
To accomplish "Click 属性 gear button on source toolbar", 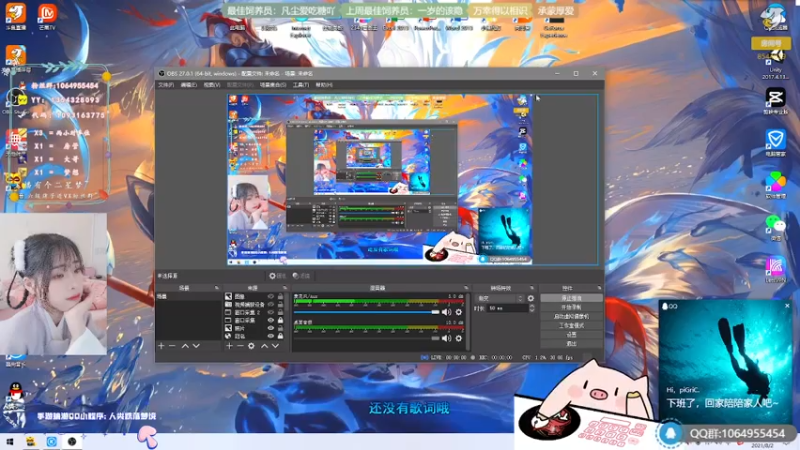I will tap(278, 276).
